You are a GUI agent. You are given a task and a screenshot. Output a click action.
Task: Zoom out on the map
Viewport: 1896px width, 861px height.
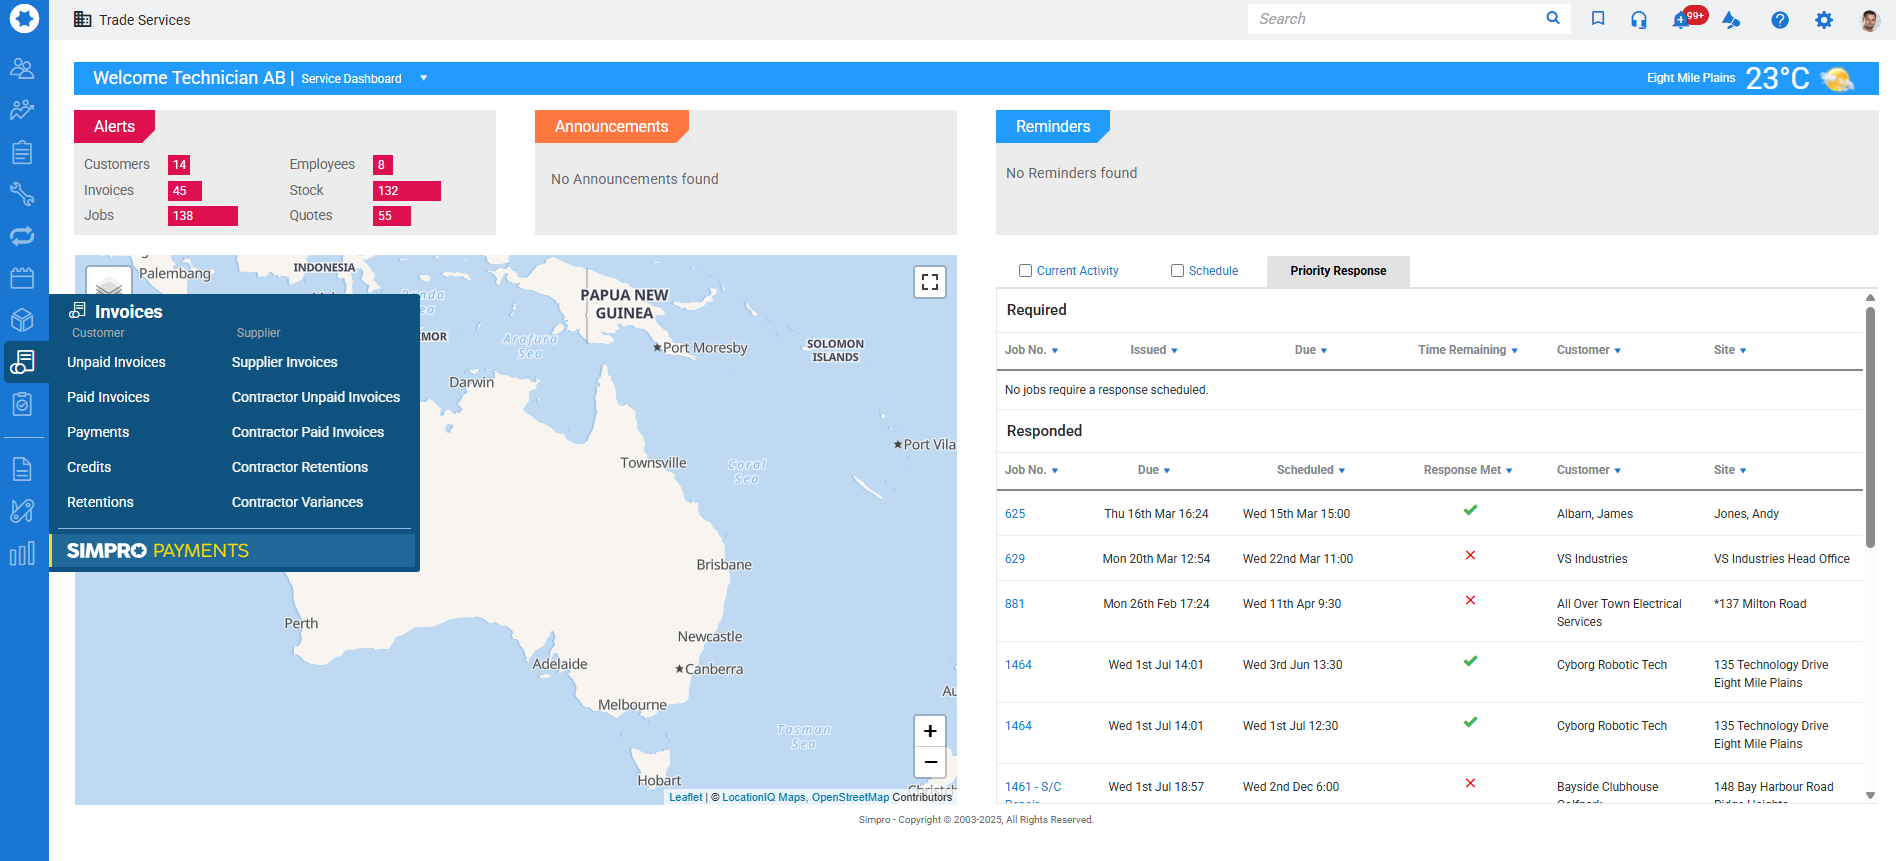pos(929,762)
